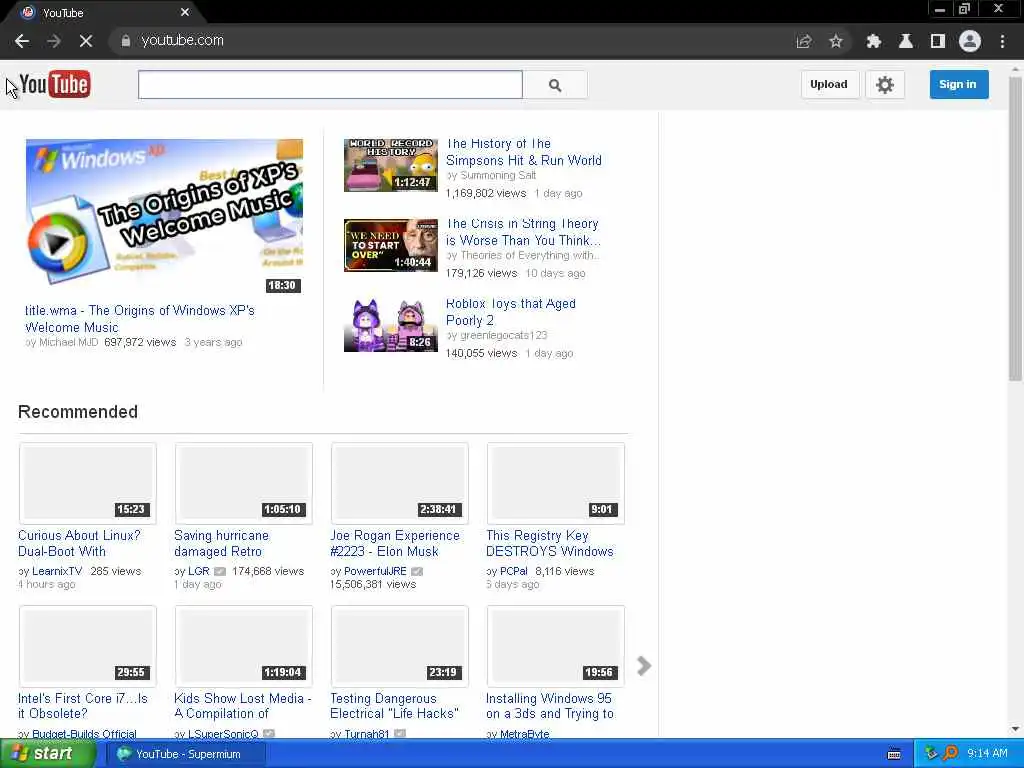The height and width of the screenshot is (768, 1024).
Task: Show next Recommended videos with arrow
Action: [643, 665]
